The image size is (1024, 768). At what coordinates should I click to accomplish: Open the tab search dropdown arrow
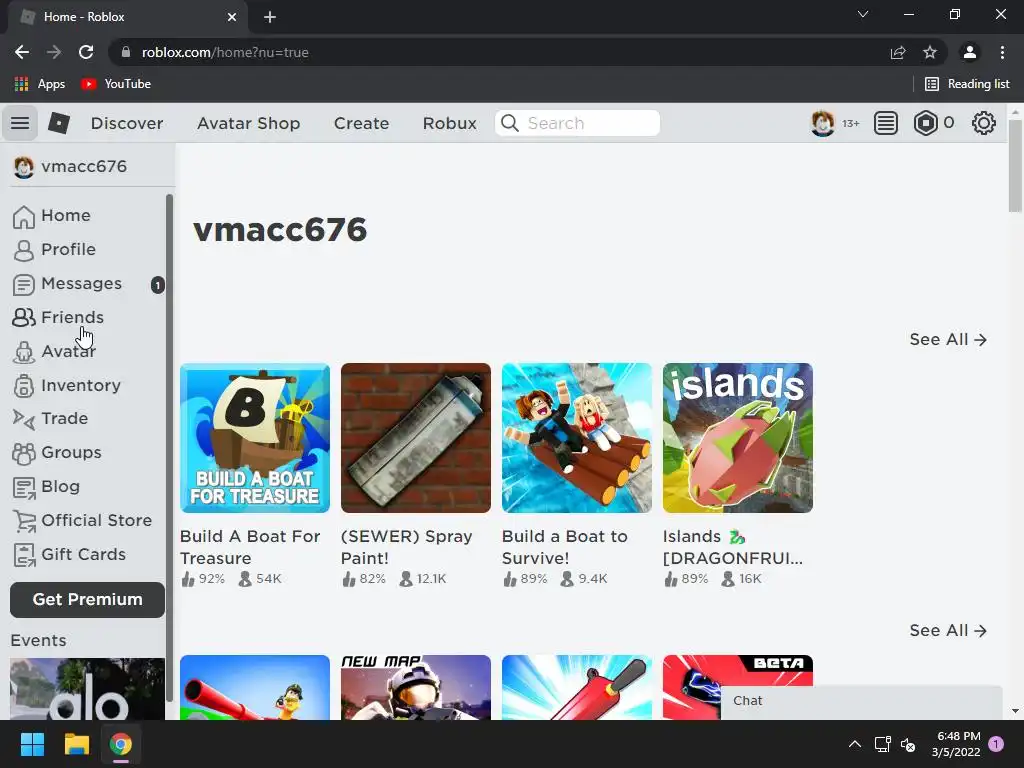(x=863, y=14)
